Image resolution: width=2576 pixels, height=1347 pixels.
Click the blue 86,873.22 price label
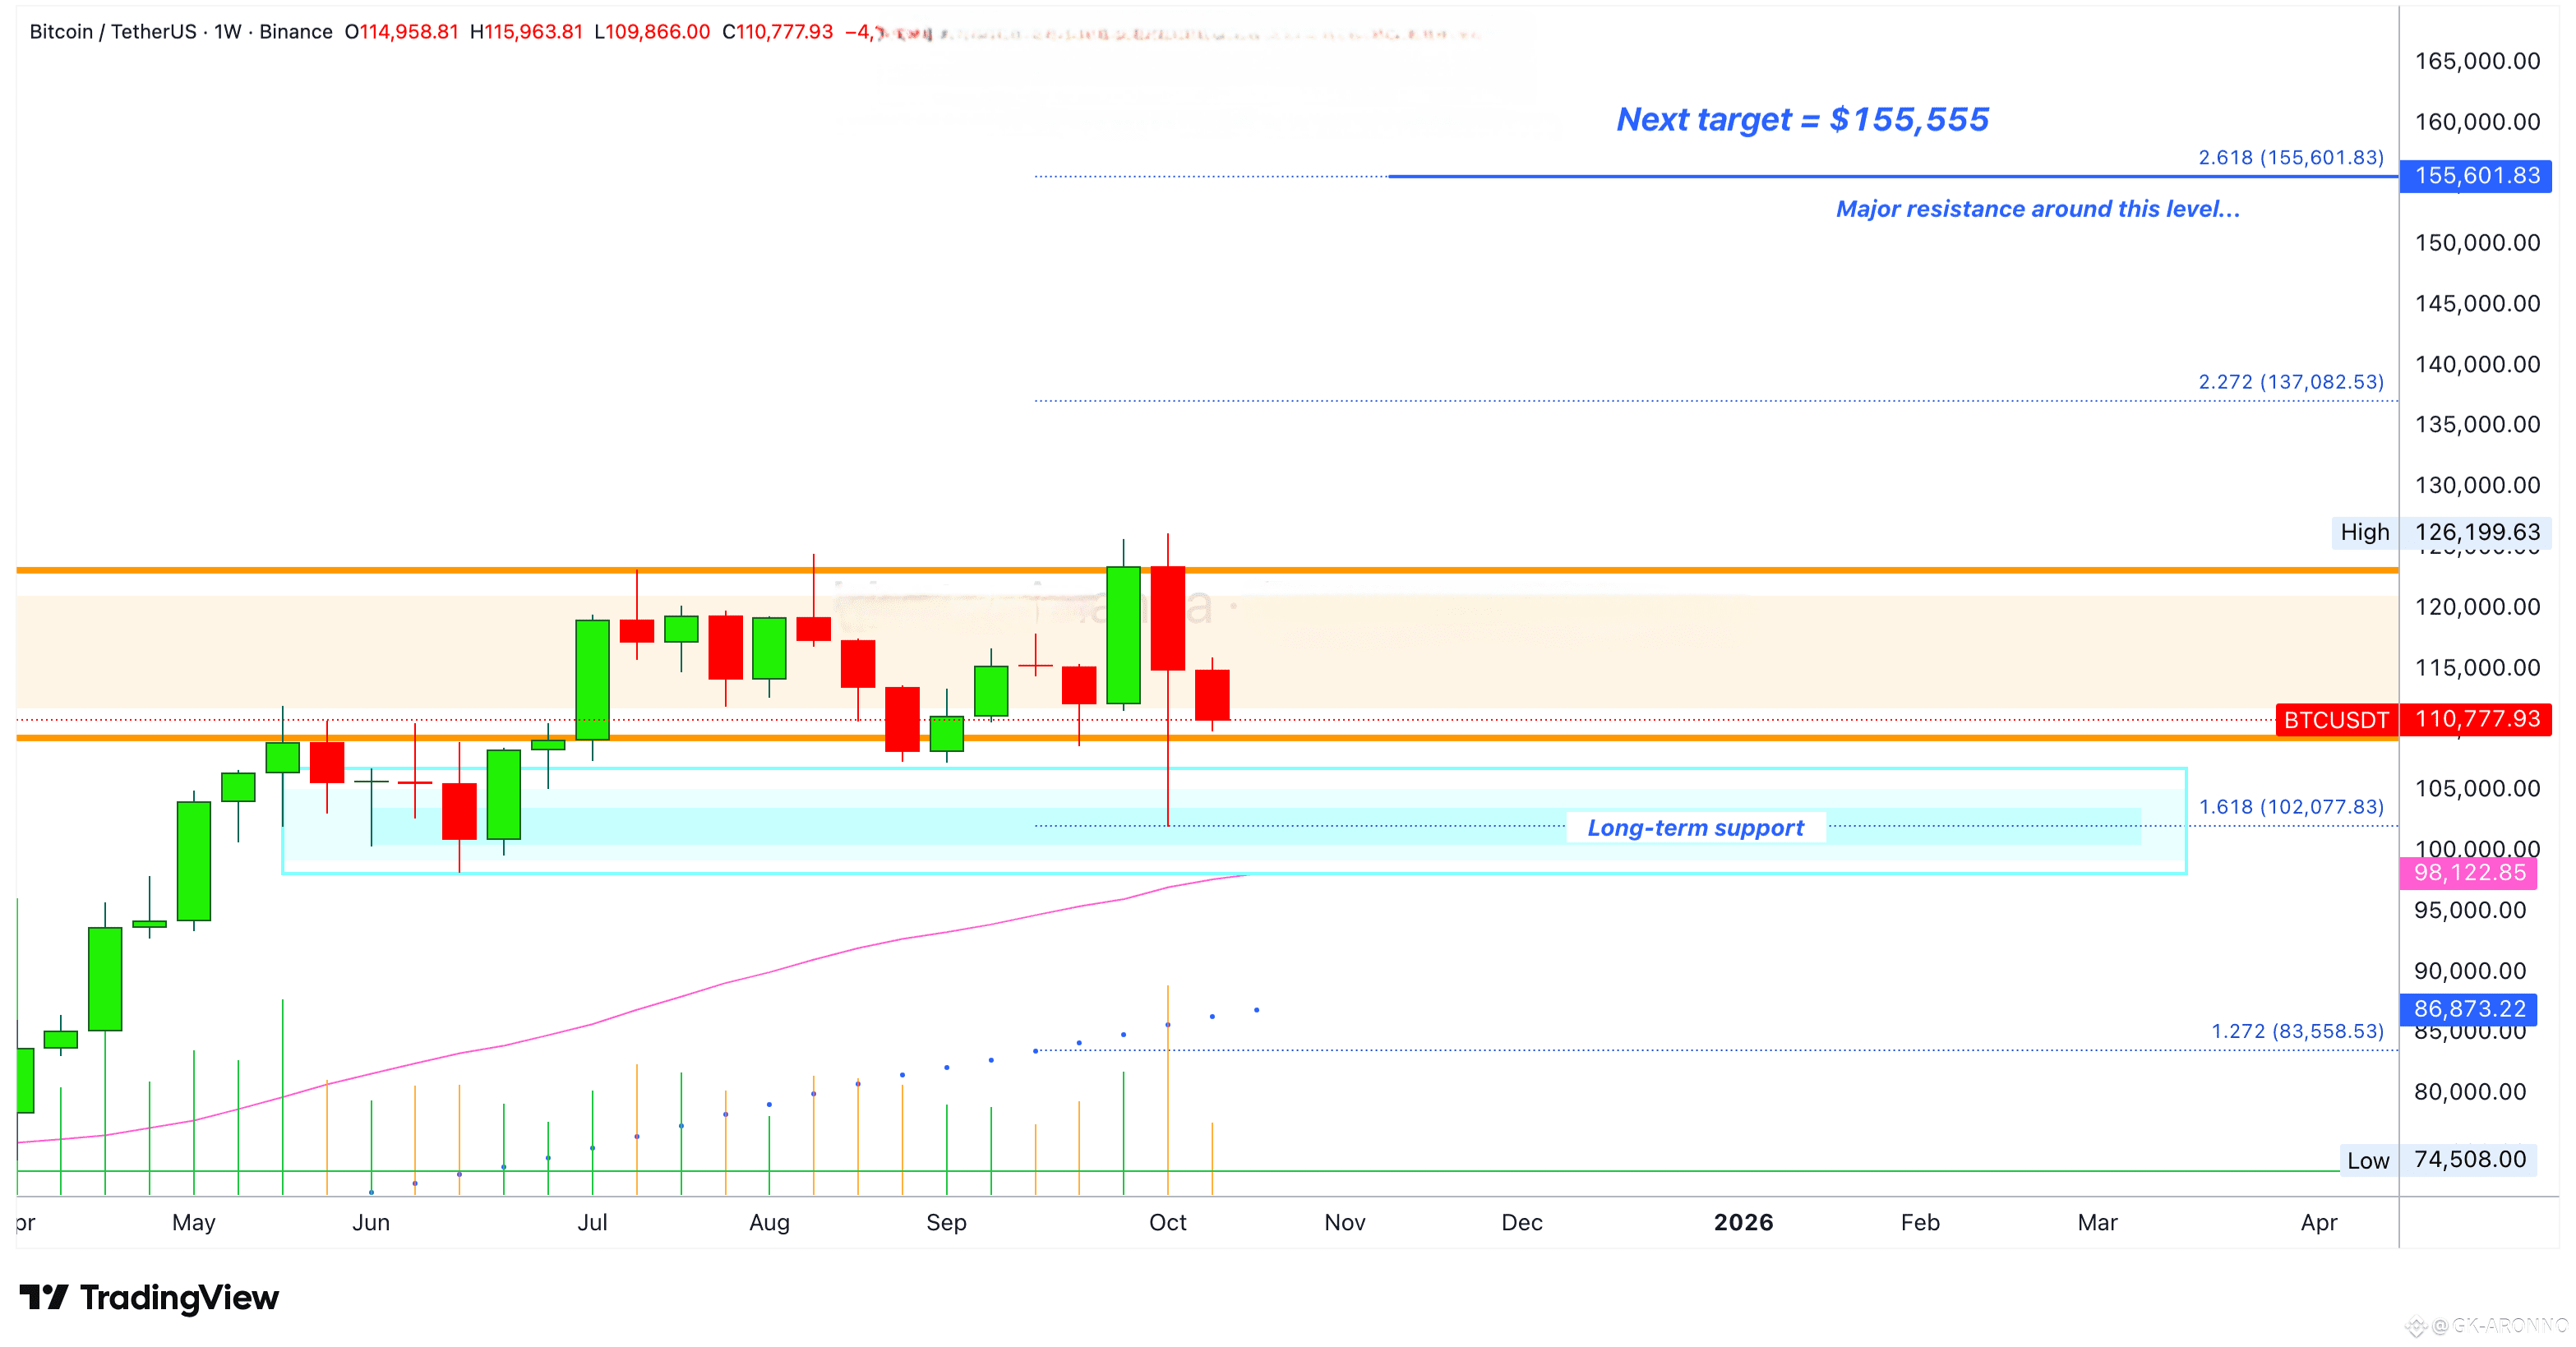[2469, 1009]
